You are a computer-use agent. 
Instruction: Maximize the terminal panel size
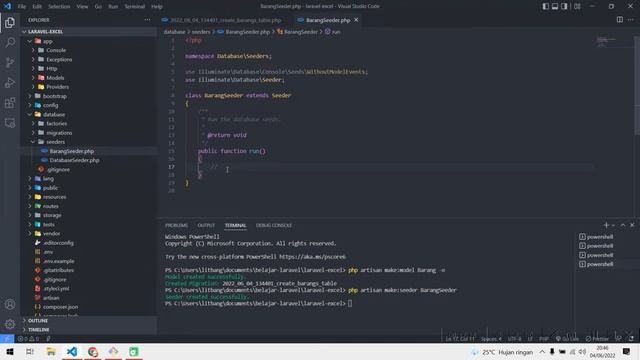click(623, 225)
